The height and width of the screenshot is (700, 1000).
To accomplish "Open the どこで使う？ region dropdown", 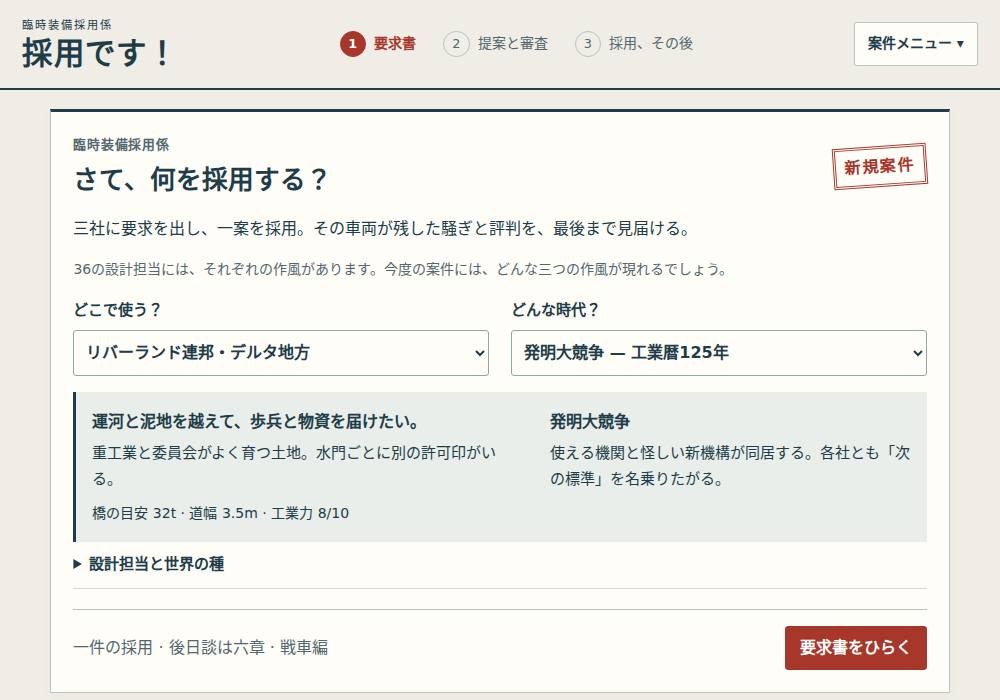I will [281, 353].
